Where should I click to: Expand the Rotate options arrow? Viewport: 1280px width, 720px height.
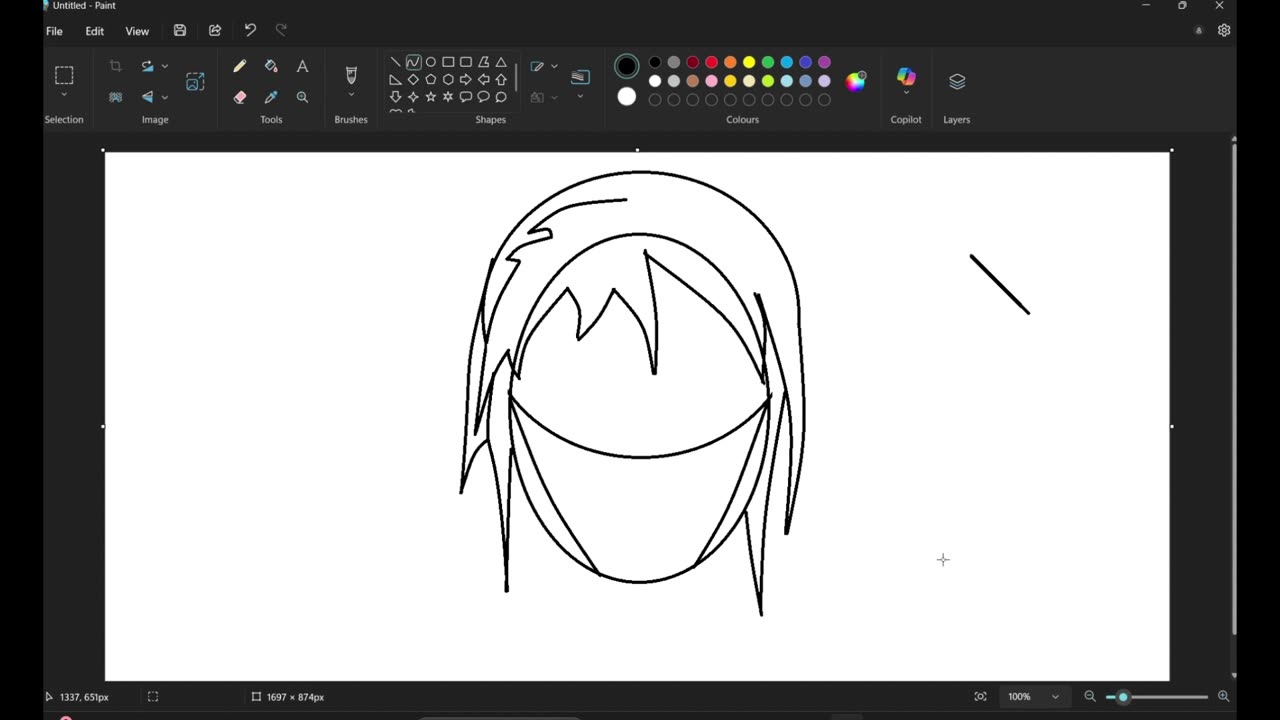point(164,66)
